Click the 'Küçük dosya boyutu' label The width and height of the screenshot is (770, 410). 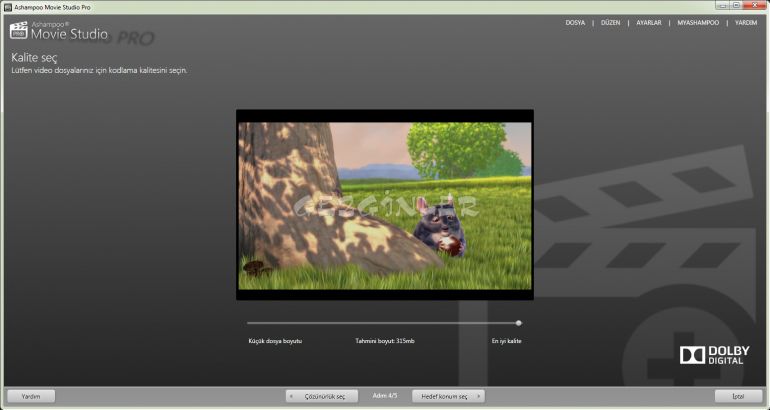(x=275, y=341)
